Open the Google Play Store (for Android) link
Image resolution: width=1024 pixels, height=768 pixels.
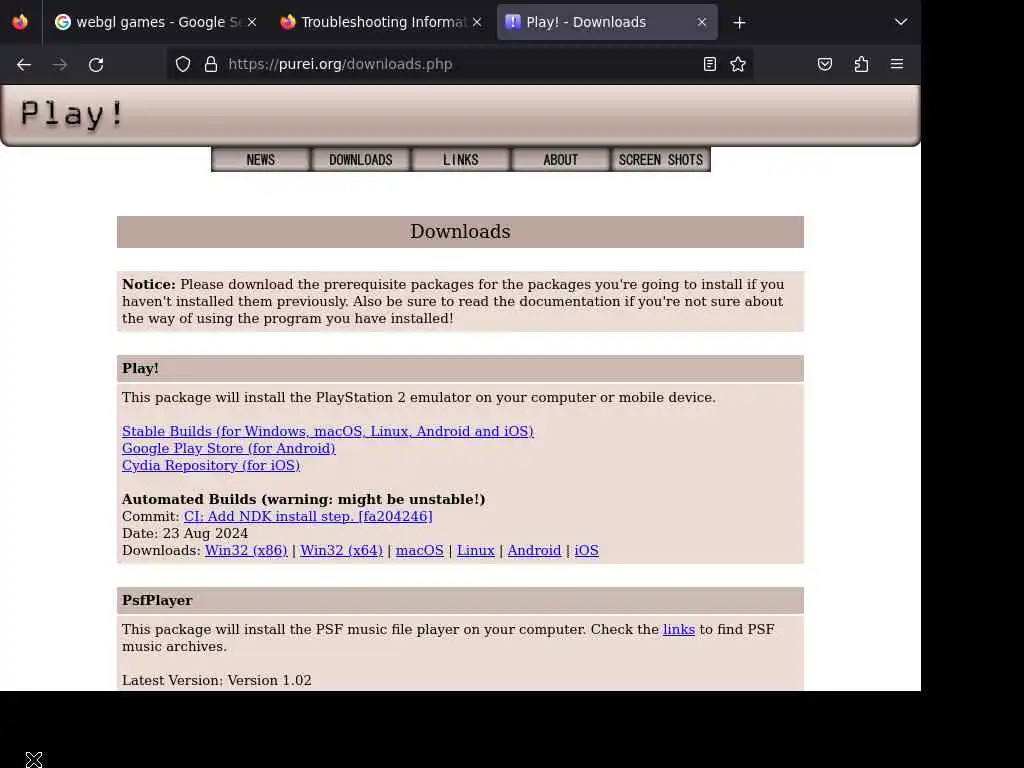click(x=229, y=449)
